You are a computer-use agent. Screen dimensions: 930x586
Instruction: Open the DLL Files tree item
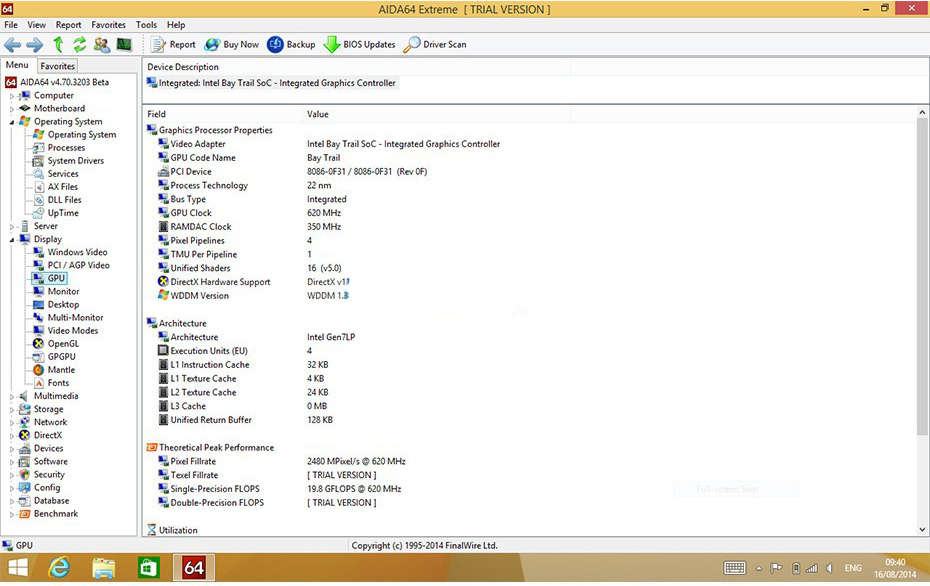64,200
